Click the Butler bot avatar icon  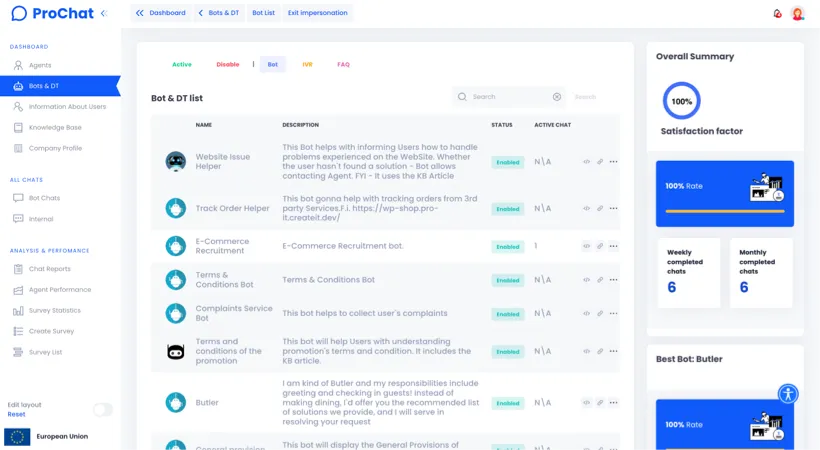(x=176, y=402)
